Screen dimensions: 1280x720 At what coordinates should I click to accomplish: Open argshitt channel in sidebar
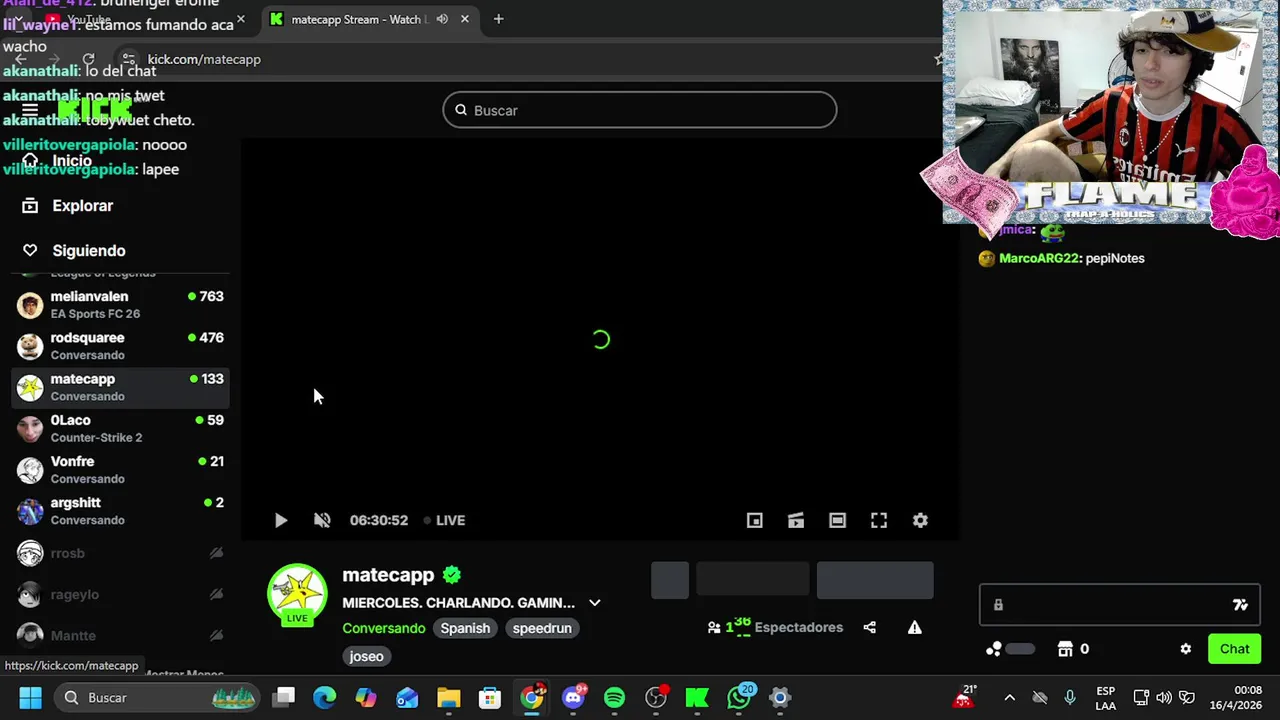pyautogui.click(x=120, y=511)
